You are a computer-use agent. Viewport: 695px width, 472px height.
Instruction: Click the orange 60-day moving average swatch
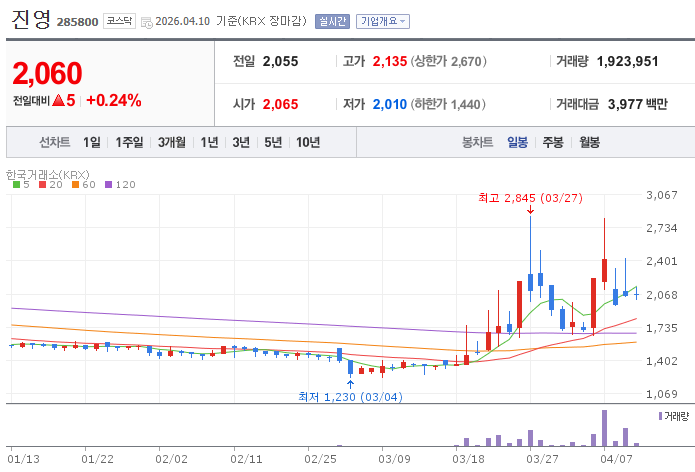tap(75, 185)
